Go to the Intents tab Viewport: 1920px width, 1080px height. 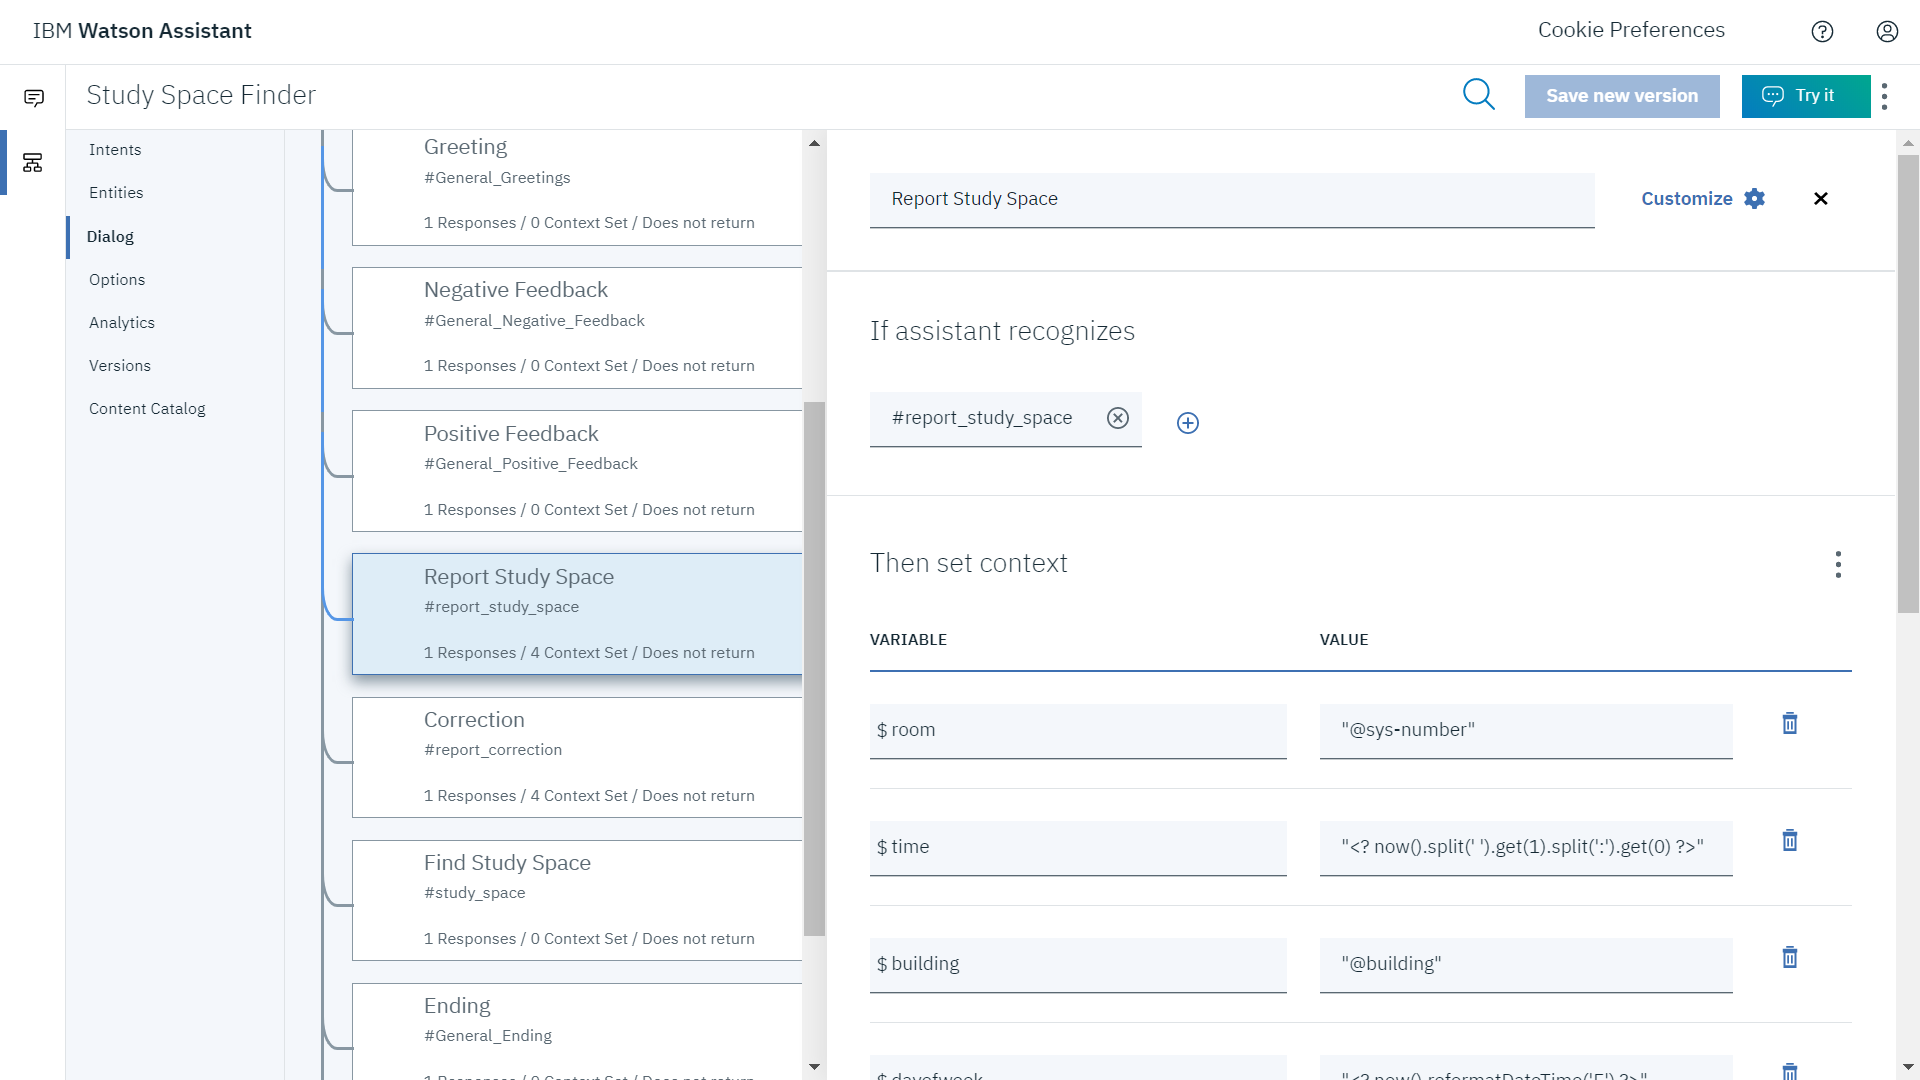[115, 150]
